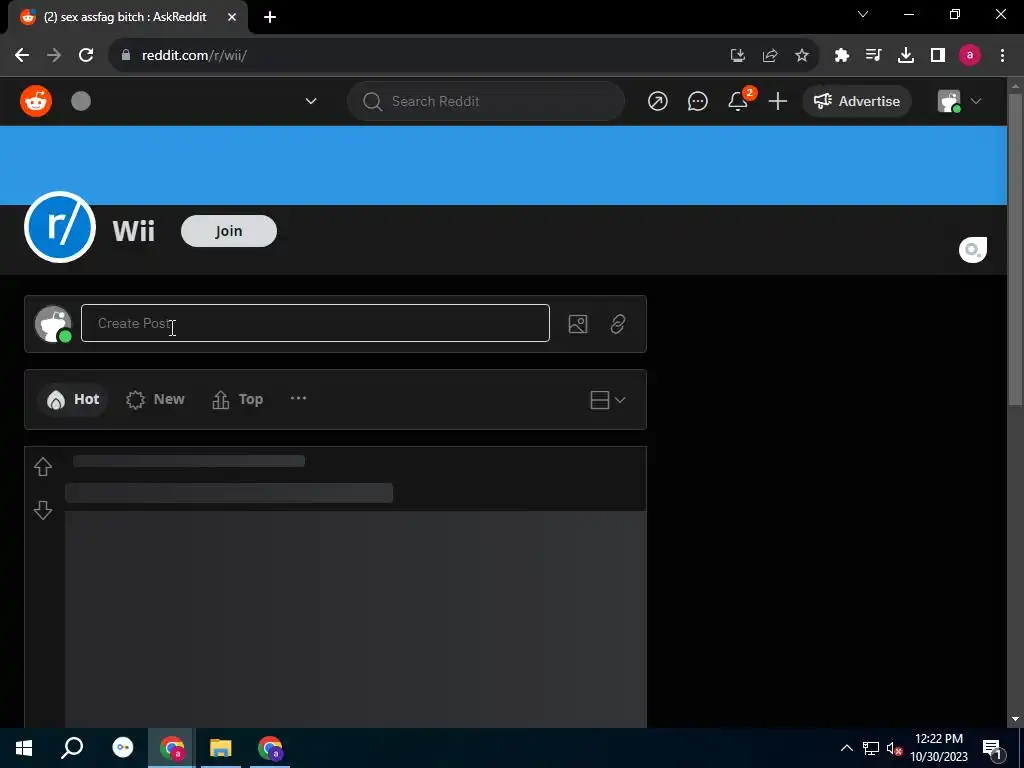Click the user avatar in header
Viewport: 1024px width, 768px height.
(x=949, y=101)
